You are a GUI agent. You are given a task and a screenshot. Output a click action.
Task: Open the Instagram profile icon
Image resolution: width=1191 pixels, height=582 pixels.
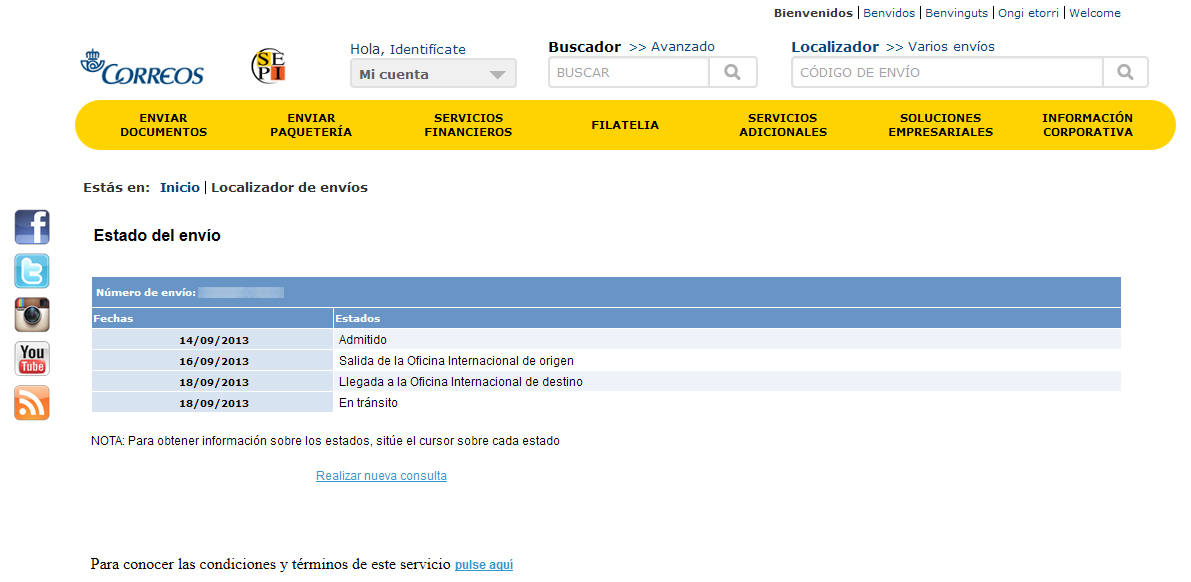[x=31, y=315]
